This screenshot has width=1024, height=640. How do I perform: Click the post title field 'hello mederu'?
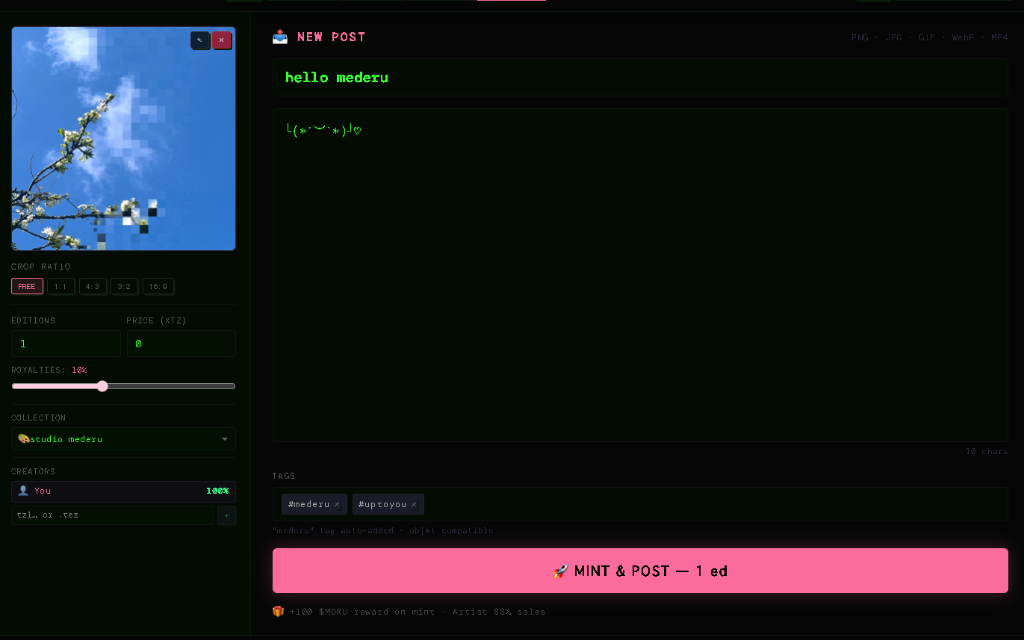coord(640,78)
